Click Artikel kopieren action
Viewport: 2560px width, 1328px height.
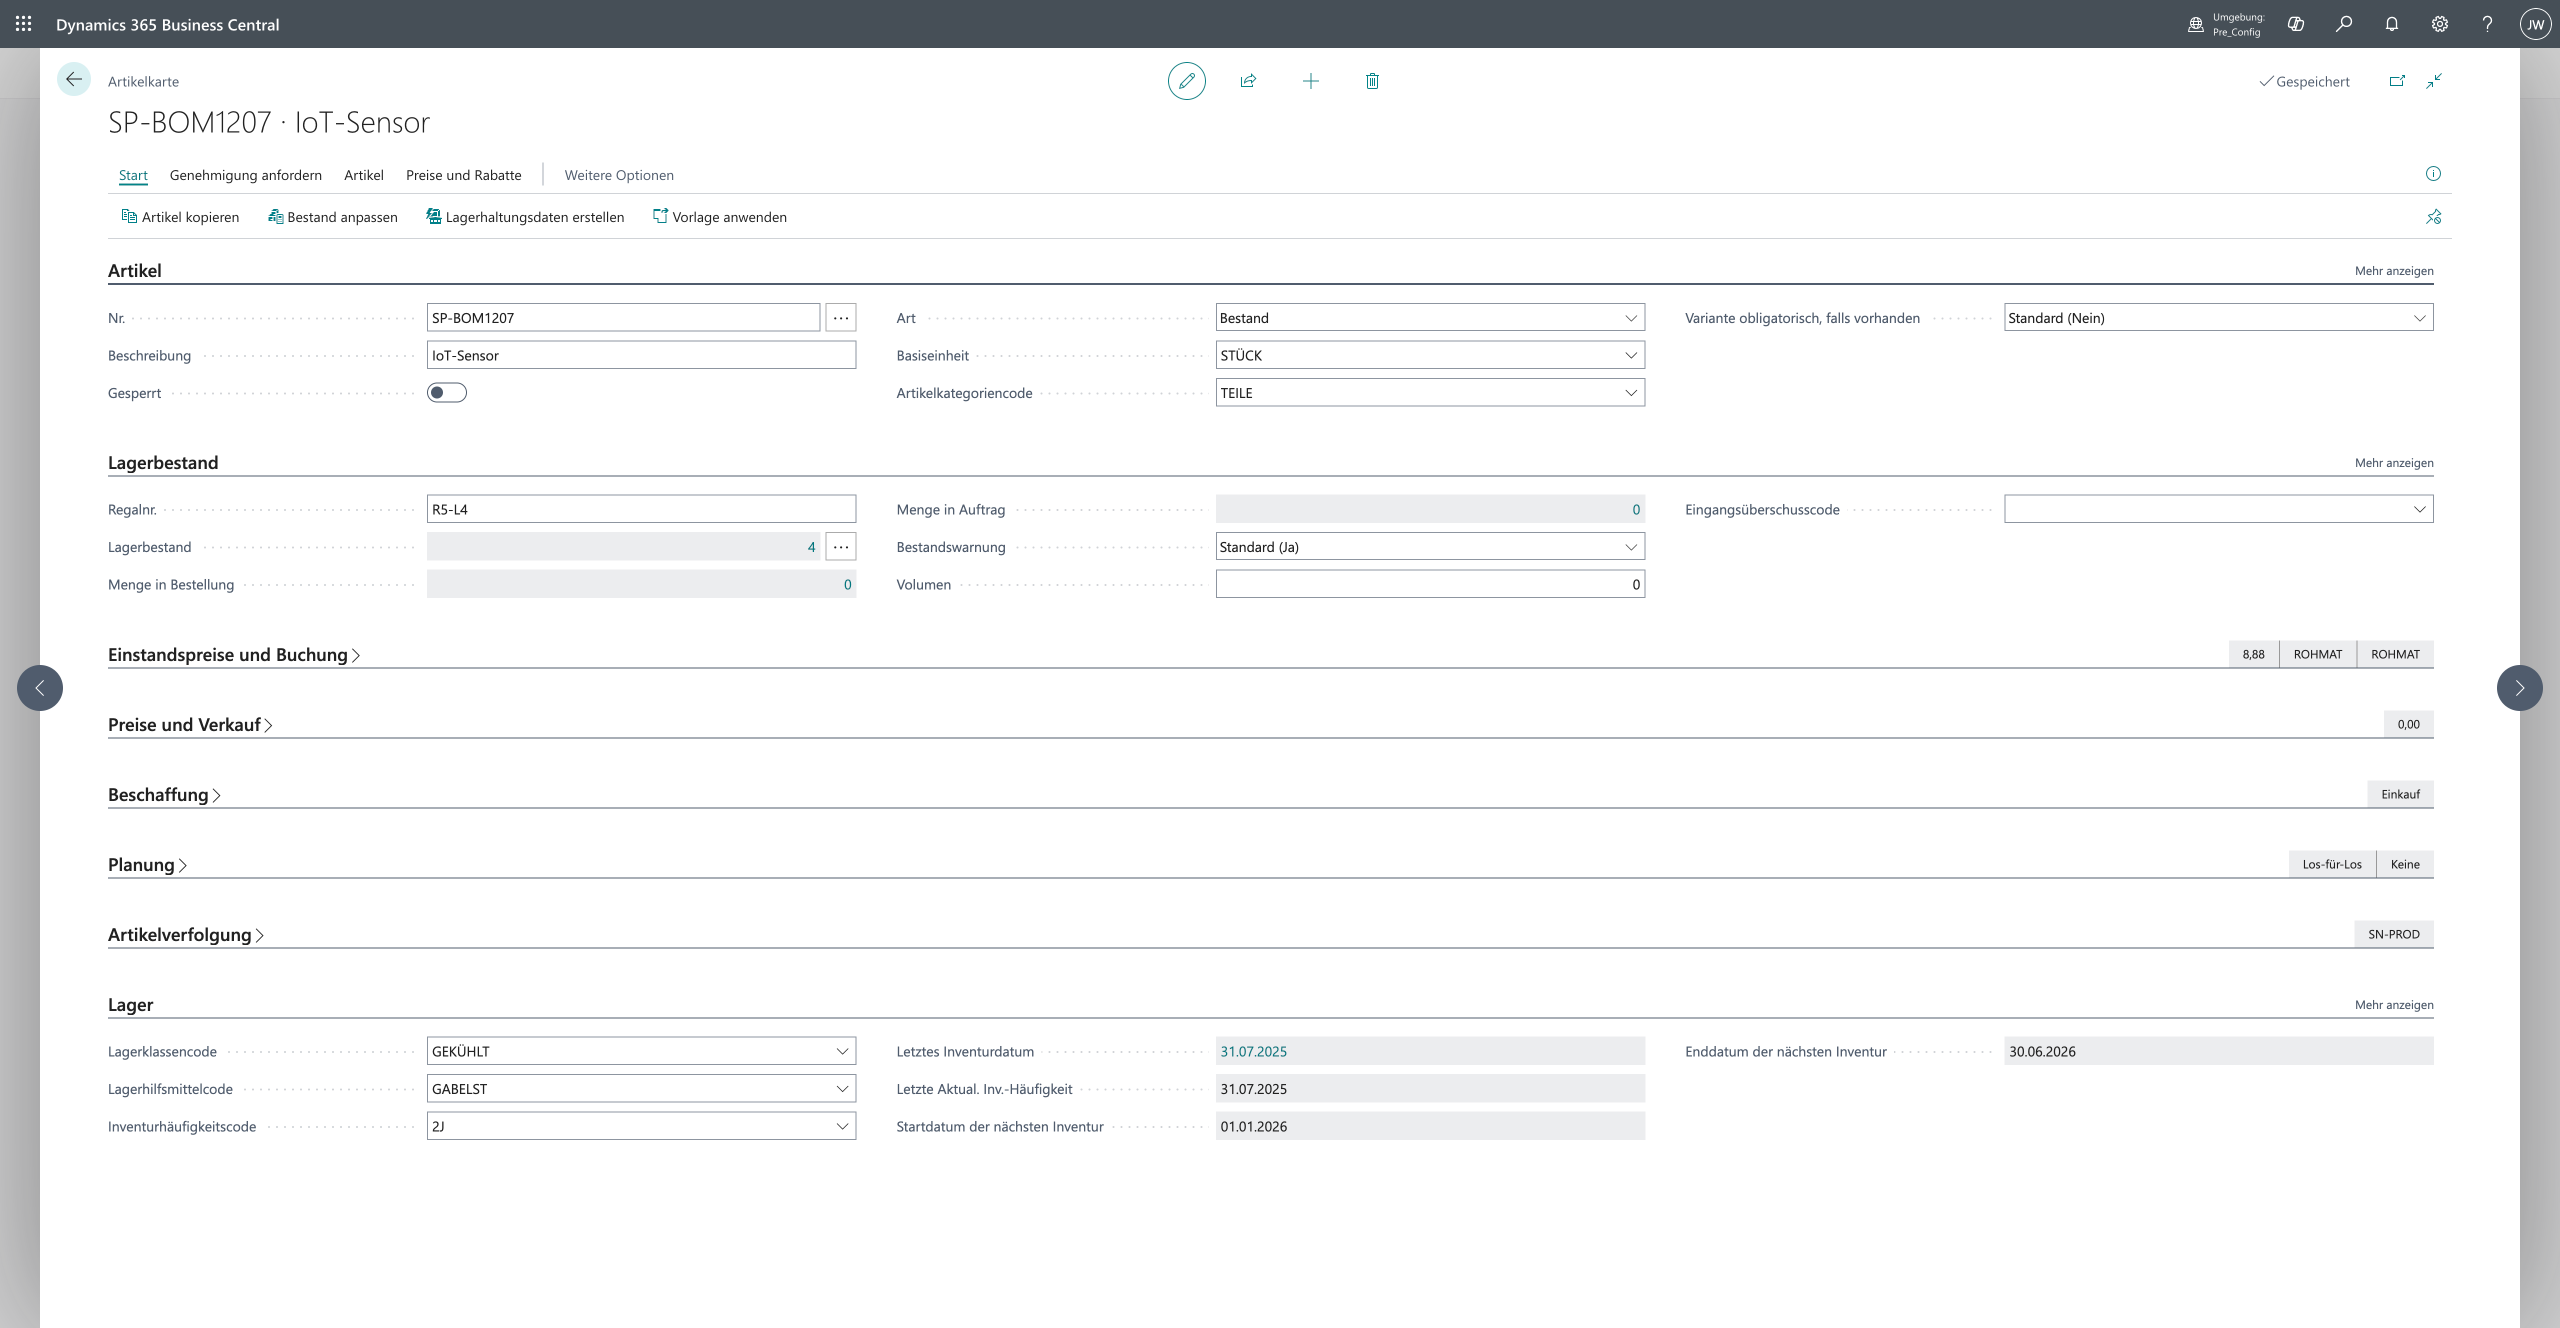[x=180, y=217]
